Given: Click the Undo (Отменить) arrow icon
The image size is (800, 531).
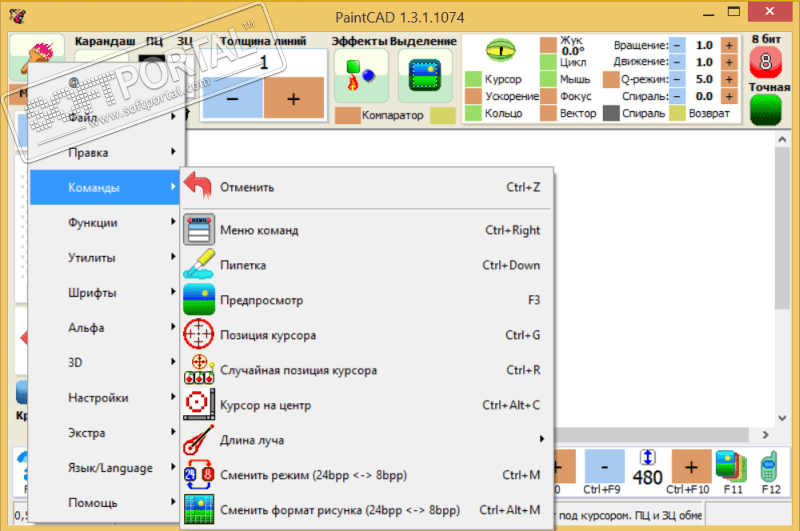Looking at the screenshot, I should 198,186.
